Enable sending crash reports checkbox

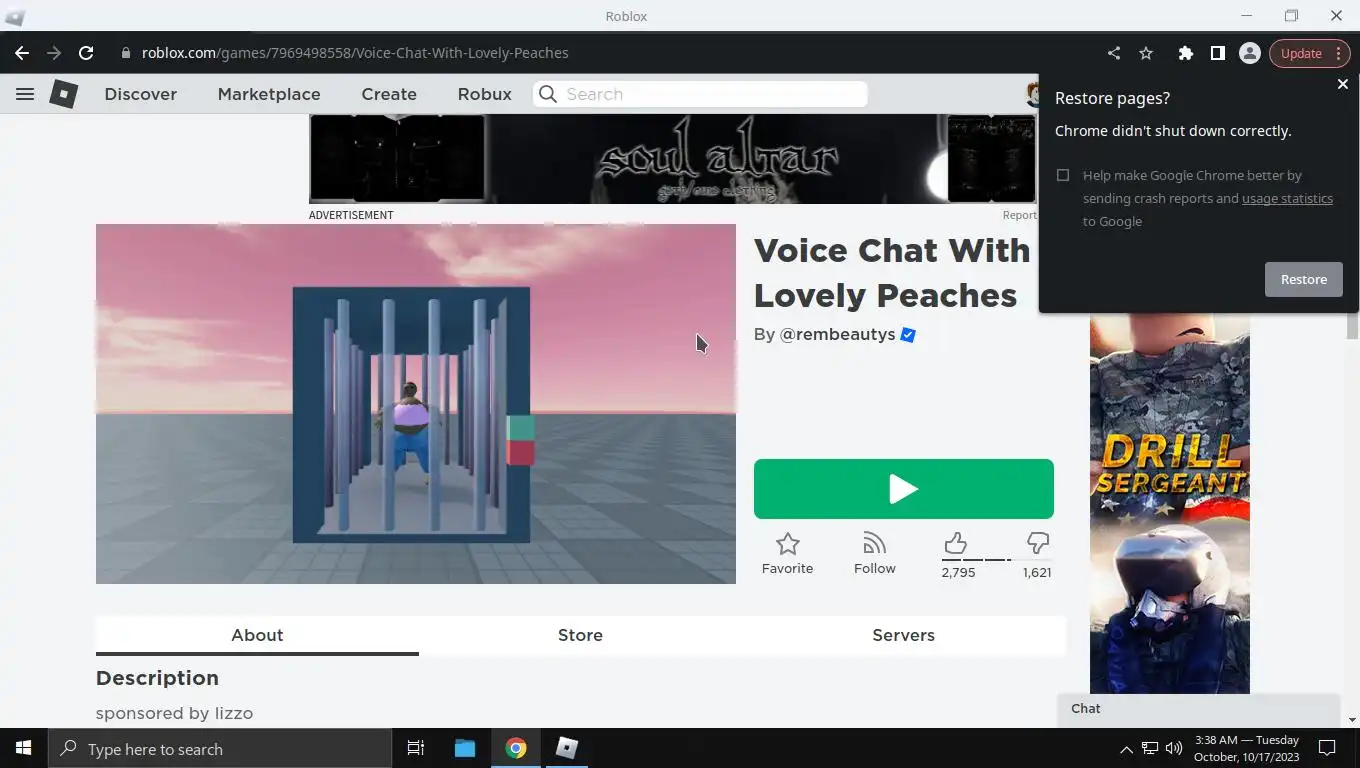(1063, 175)
